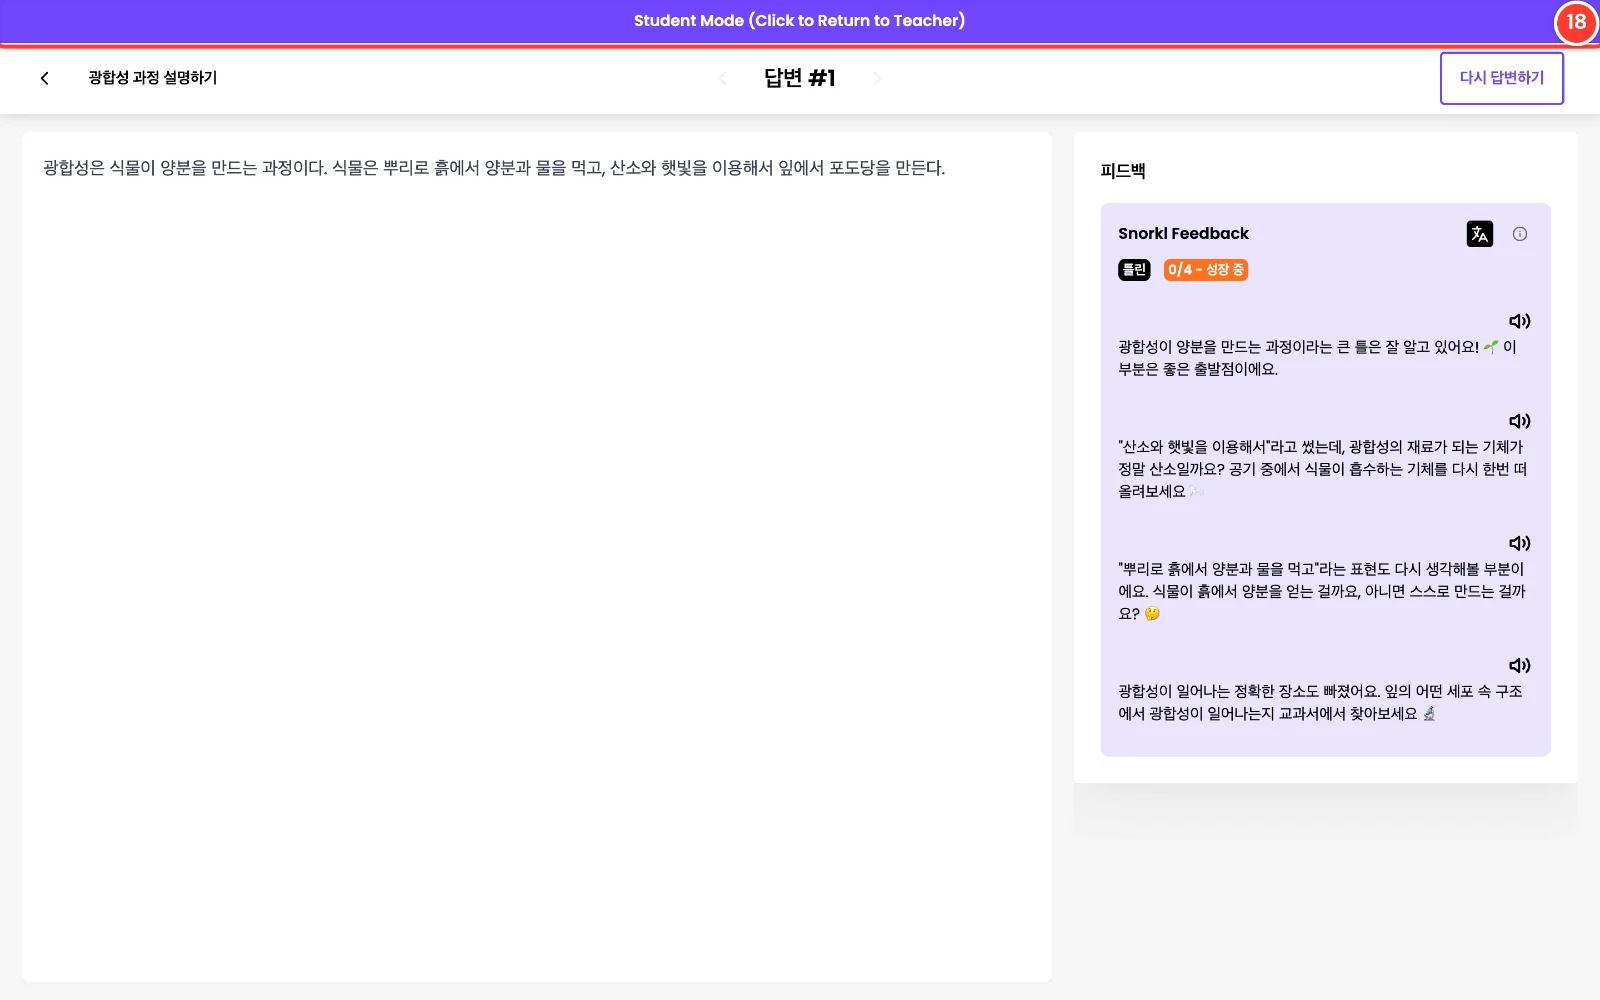Click the student answer text about 광합성

click(x=494, y=168)
